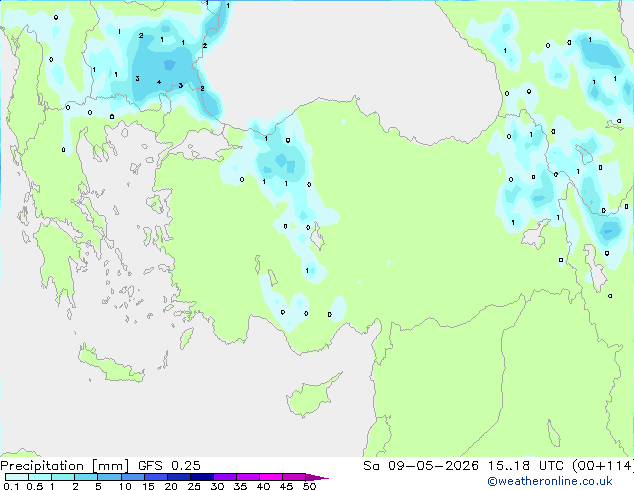Pick the 25–30 mm dark navy swatch
Viewport: 634px width, 490px height.
pos(202,477)
